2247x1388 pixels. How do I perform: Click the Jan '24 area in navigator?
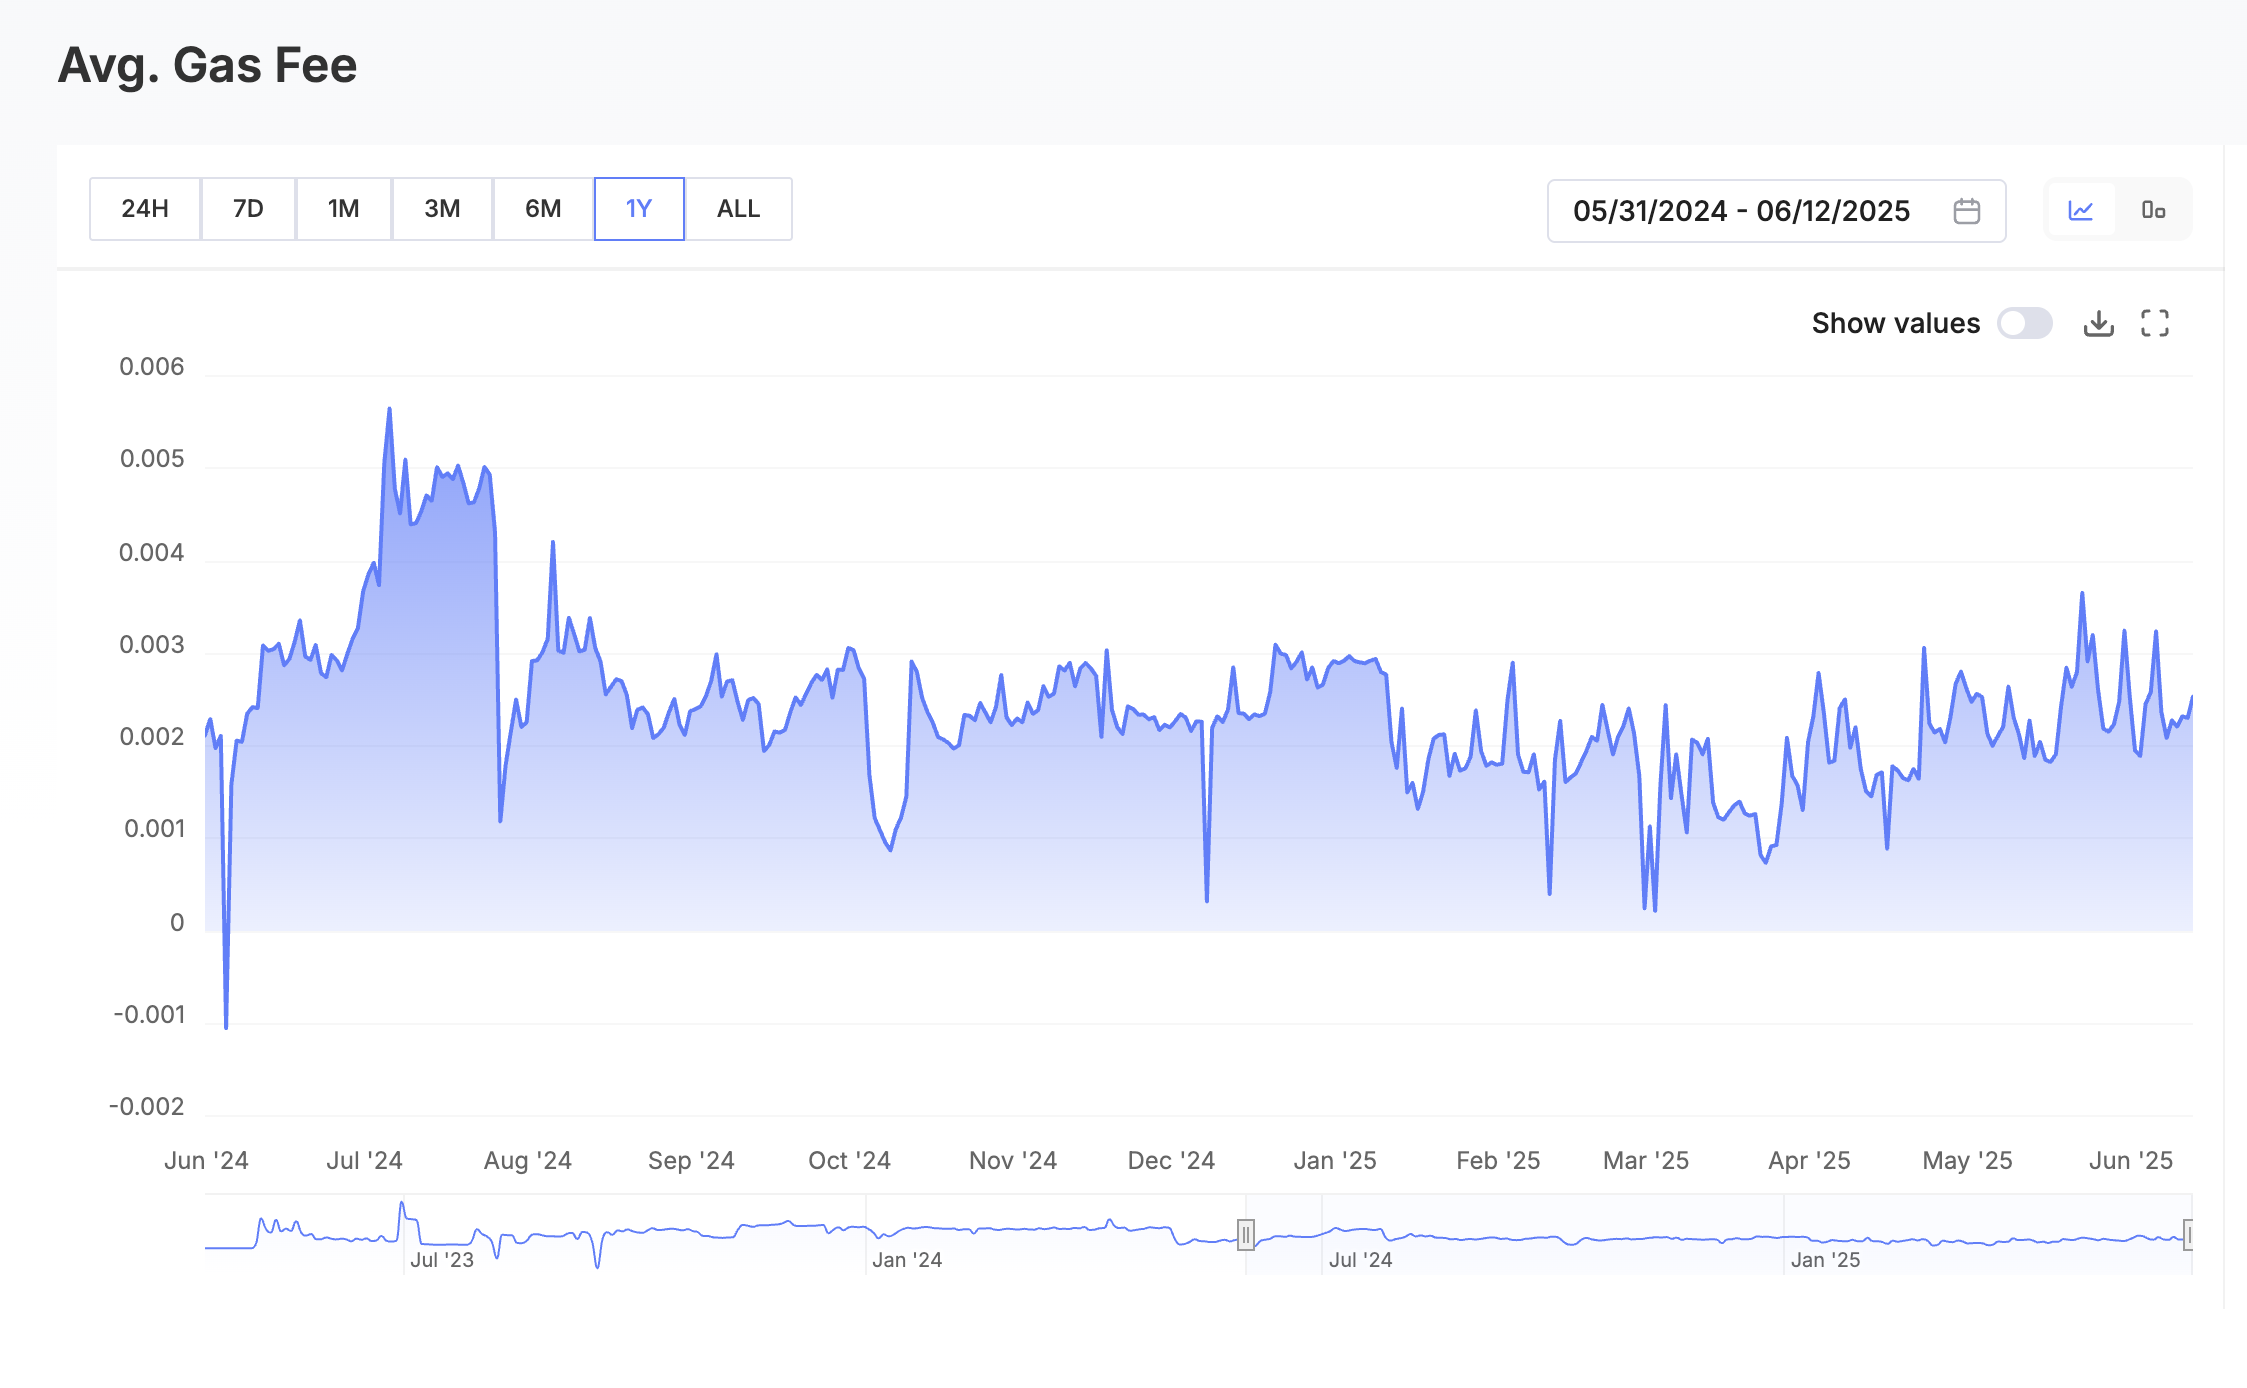[x=906, y=1259]
